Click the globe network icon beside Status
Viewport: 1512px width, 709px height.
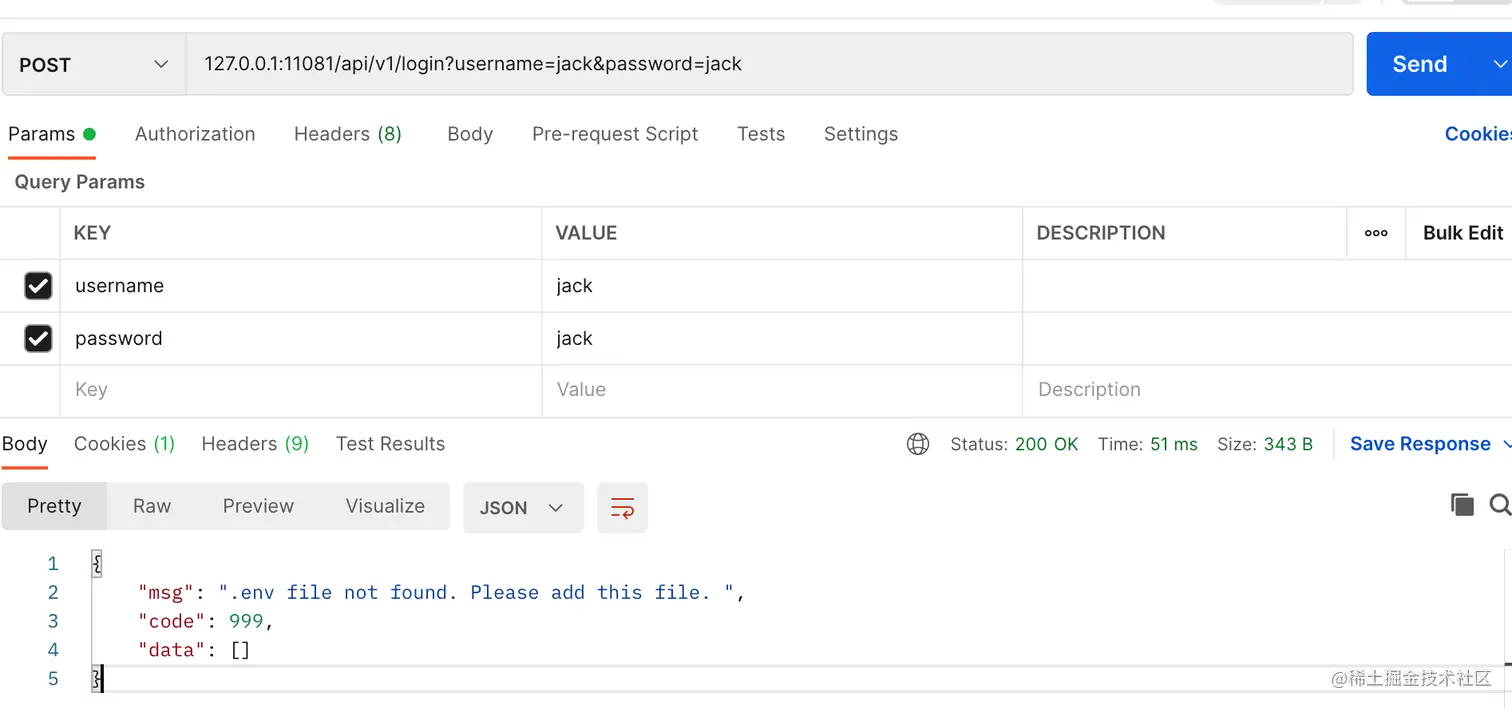(x=918, y=444)
